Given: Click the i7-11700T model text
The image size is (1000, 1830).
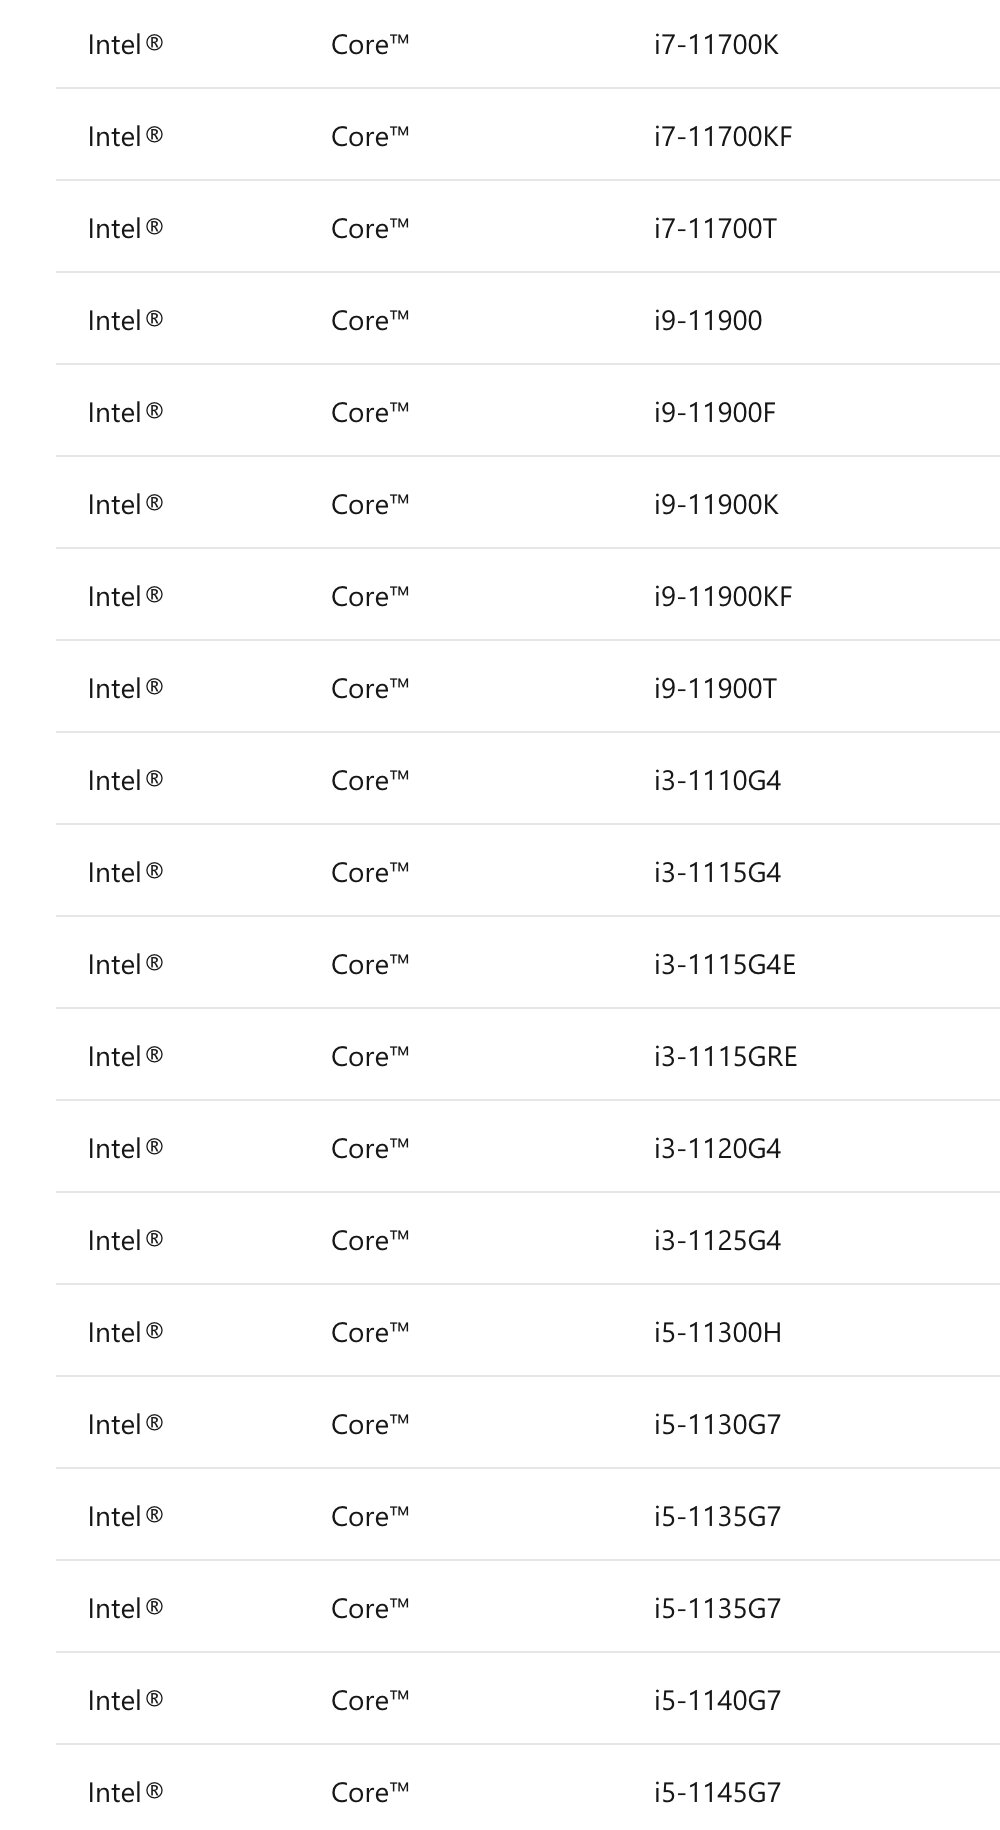Looking at the screenshot, I should 715,229.
